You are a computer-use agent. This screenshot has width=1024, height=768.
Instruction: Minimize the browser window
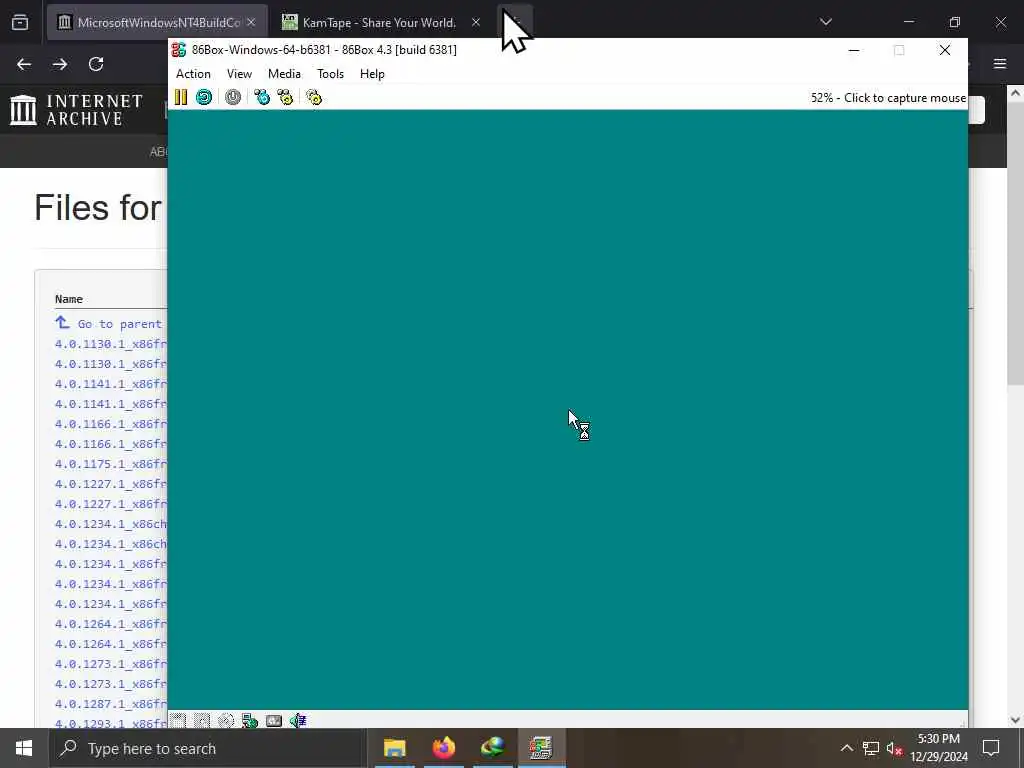pos(908,22)
